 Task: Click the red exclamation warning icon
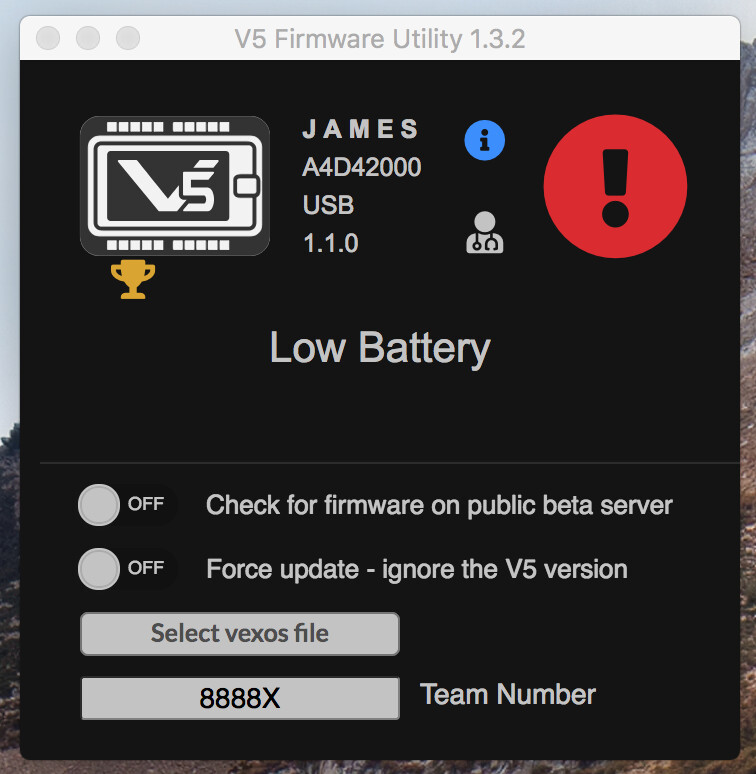click(615, 187)
